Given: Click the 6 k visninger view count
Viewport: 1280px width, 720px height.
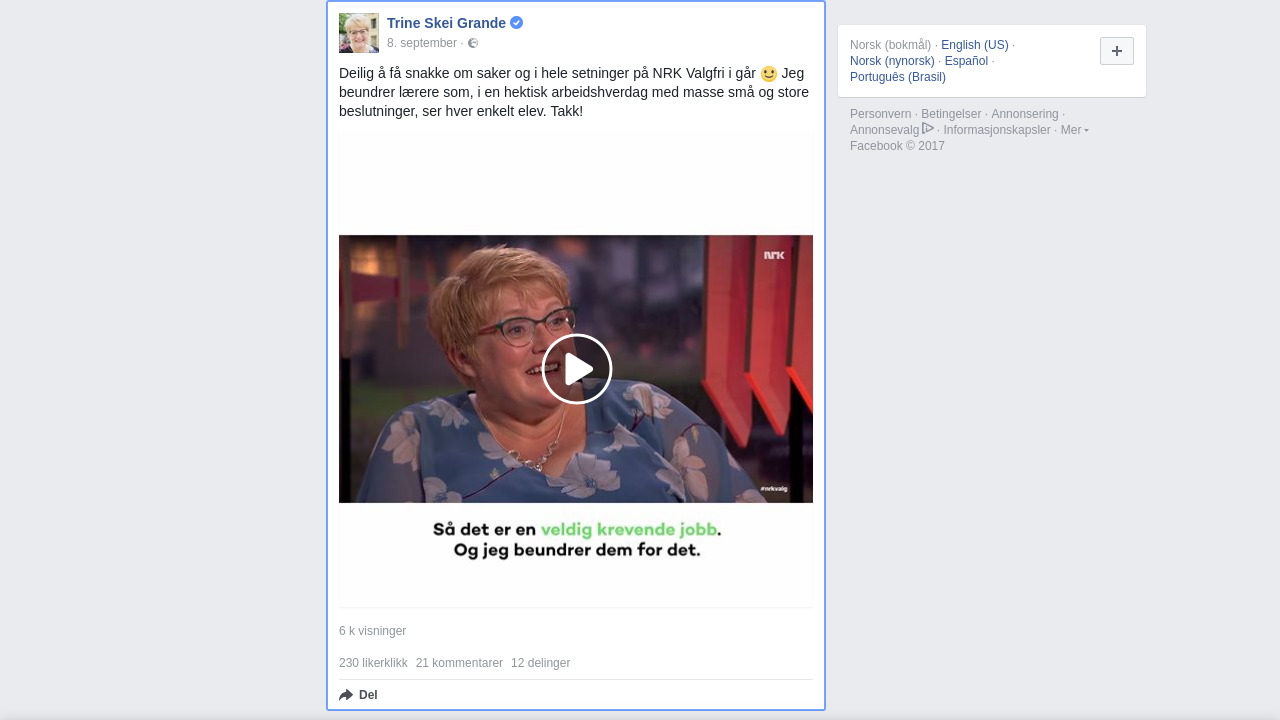Looking at the screenshot, I should pos(372,631).
